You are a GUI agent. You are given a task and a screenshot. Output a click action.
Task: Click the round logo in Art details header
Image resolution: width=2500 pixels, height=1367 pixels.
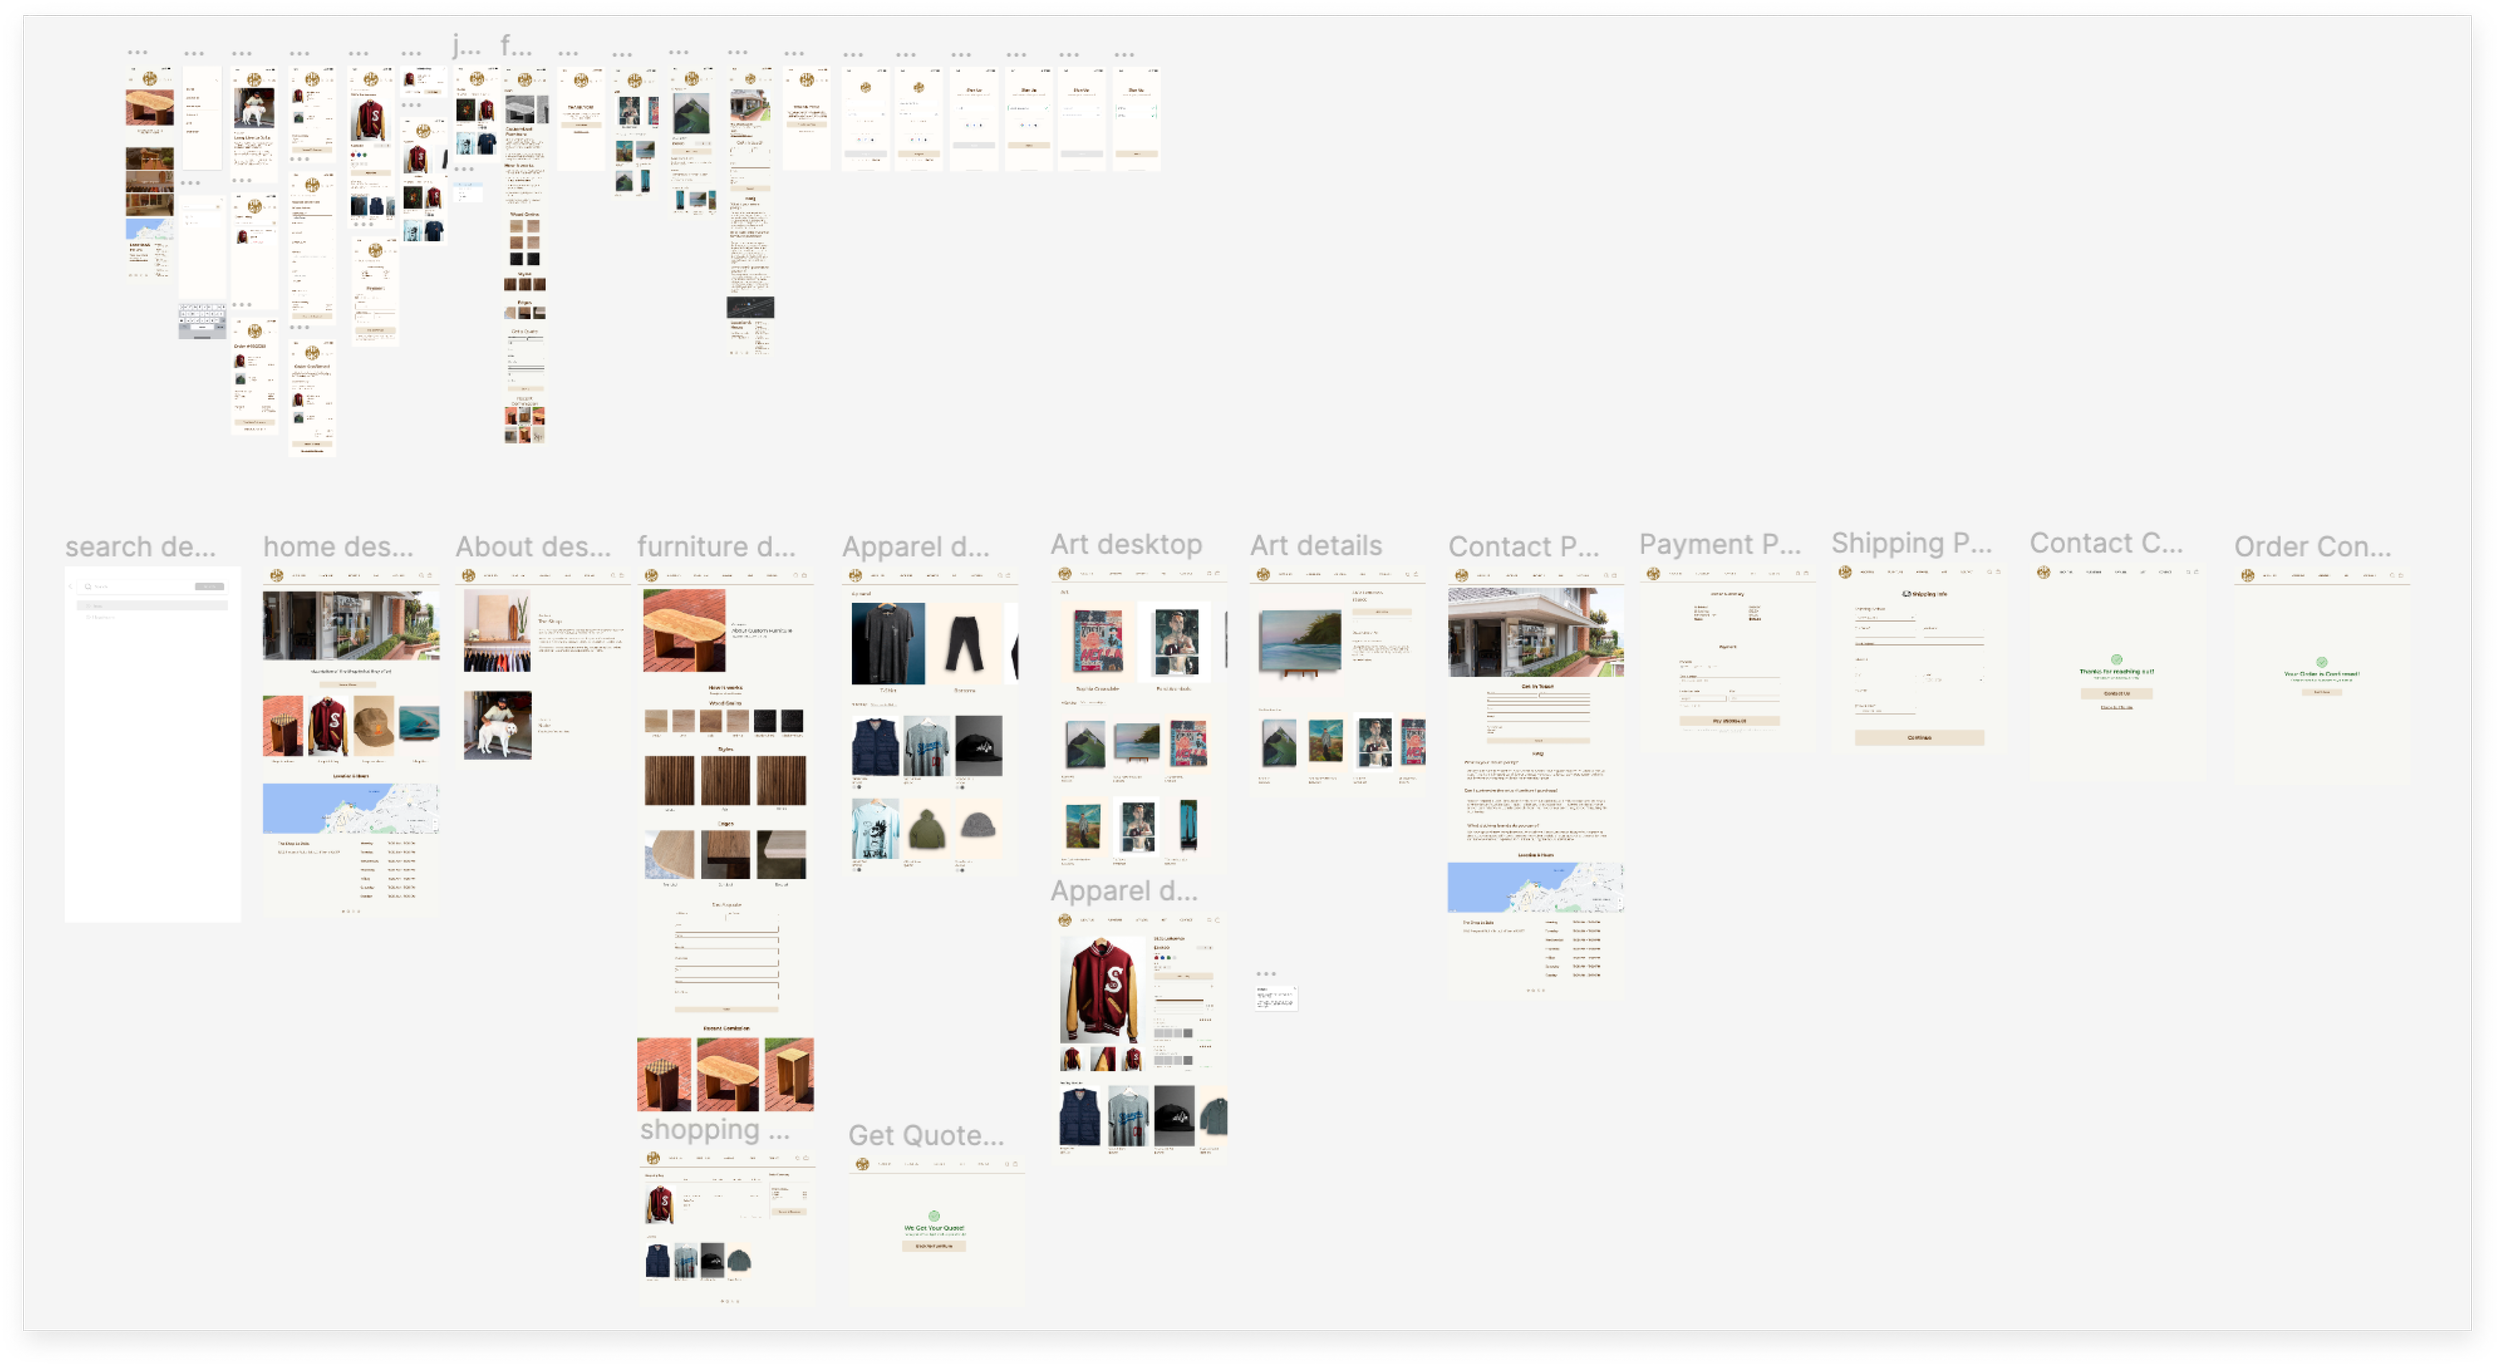click(x=1263, y=574)
